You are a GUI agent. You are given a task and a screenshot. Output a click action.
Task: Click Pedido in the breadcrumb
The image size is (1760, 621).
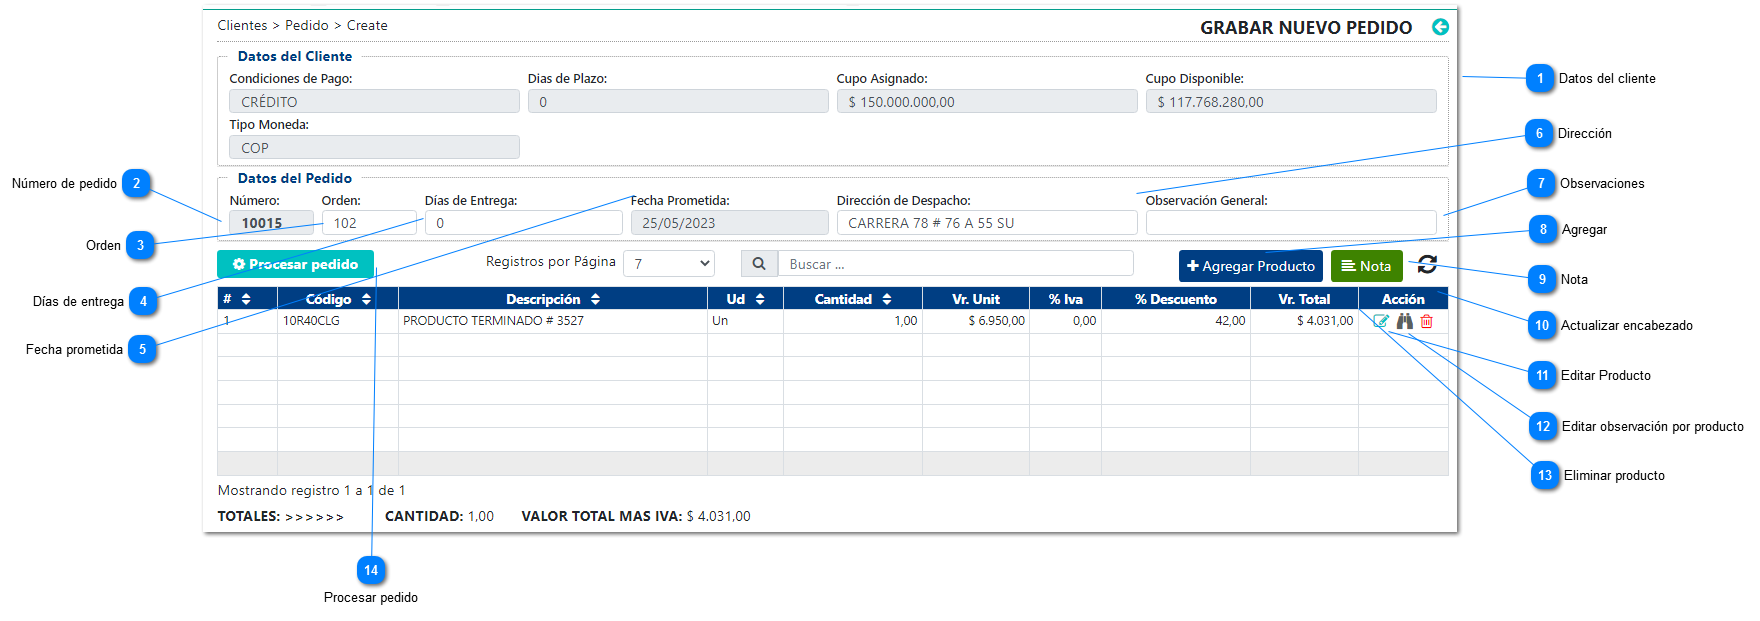[x=306, y=26]
